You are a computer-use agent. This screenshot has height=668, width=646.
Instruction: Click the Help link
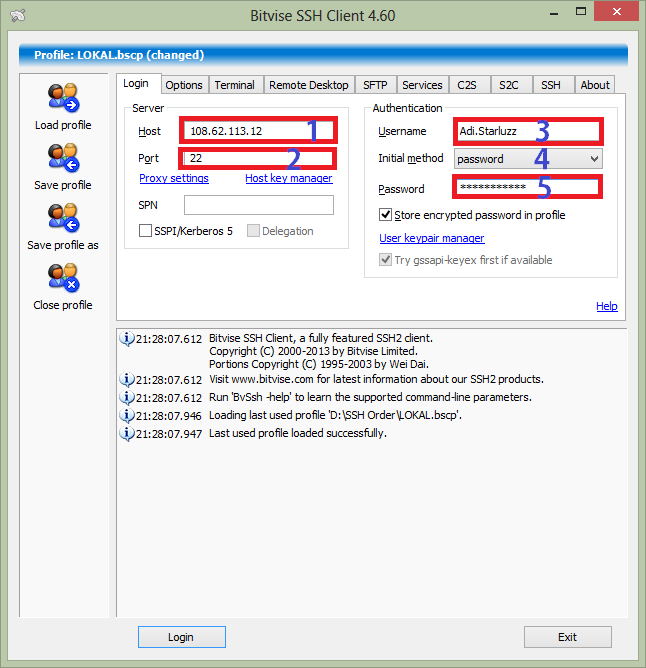pos(607,306)
